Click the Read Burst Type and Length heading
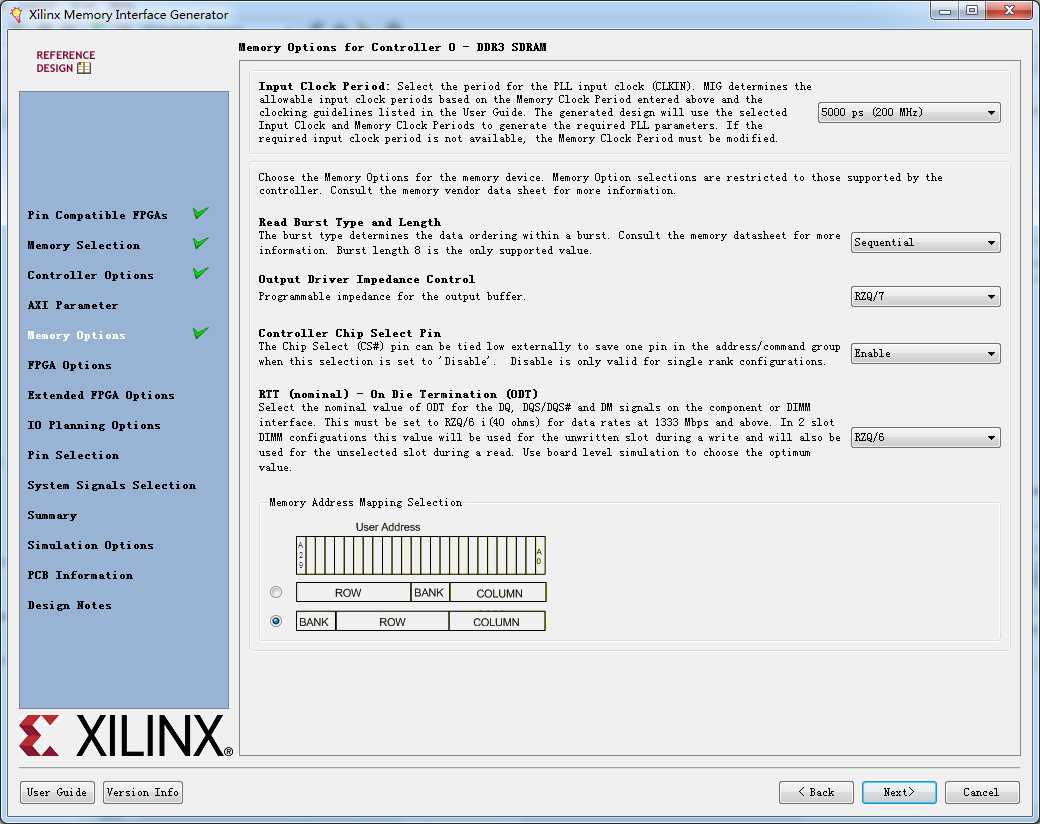This screenshot has width=1040, height=824. (x=350, y=222)
